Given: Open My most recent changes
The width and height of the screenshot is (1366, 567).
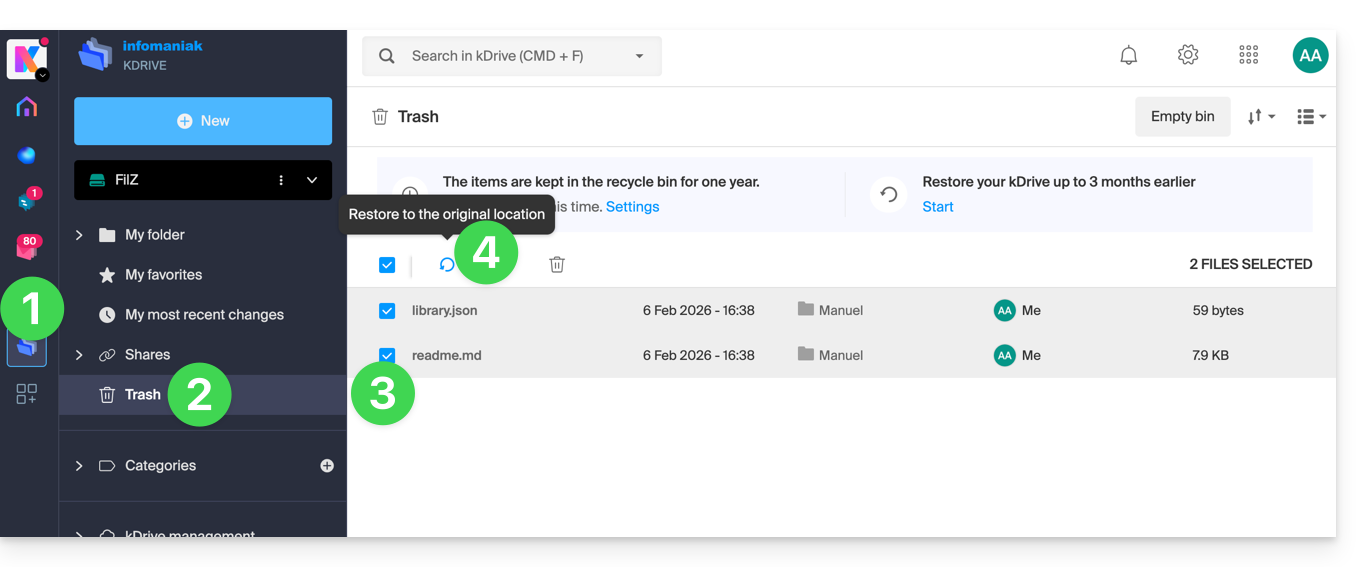Looking at the screenshot, I should (204, 315).
